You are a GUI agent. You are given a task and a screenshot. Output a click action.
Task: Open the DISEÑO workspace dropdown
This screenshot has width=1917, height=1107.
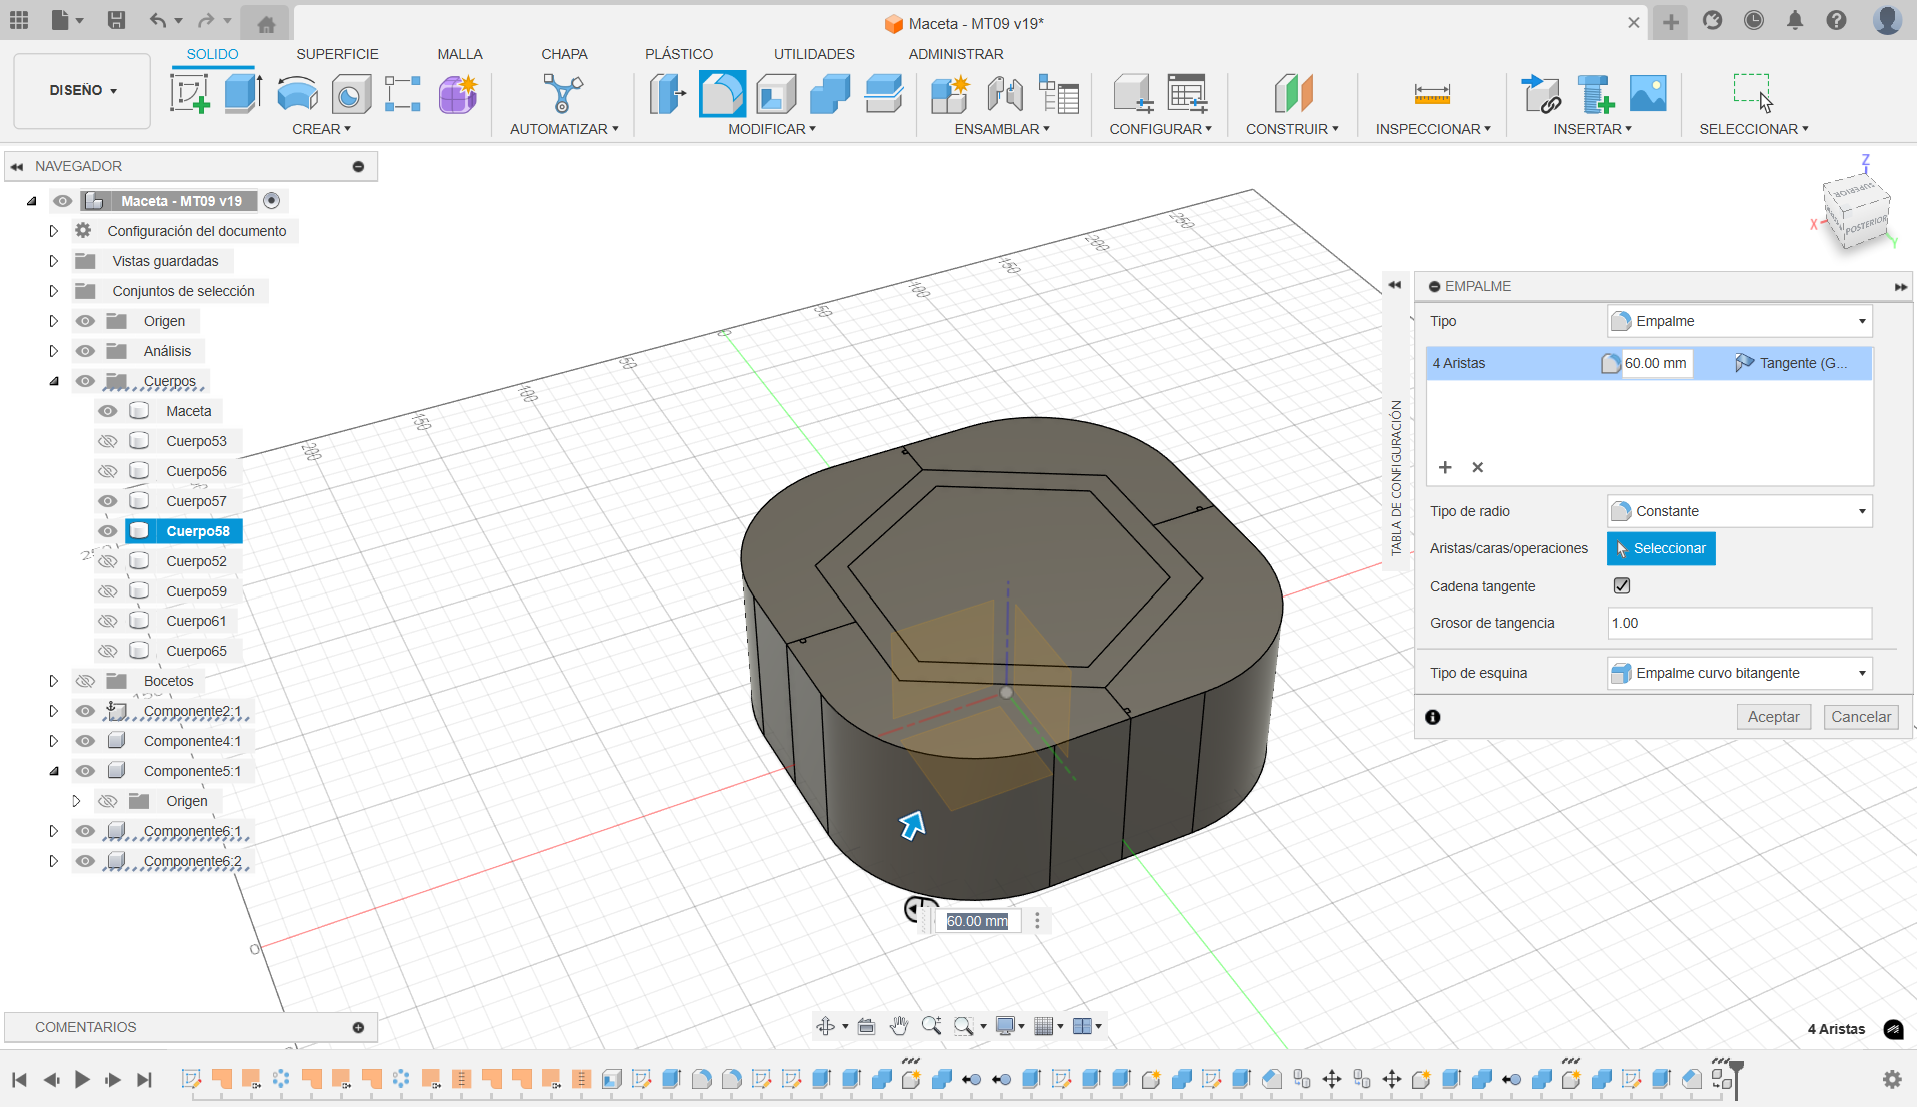coord(83,90)
